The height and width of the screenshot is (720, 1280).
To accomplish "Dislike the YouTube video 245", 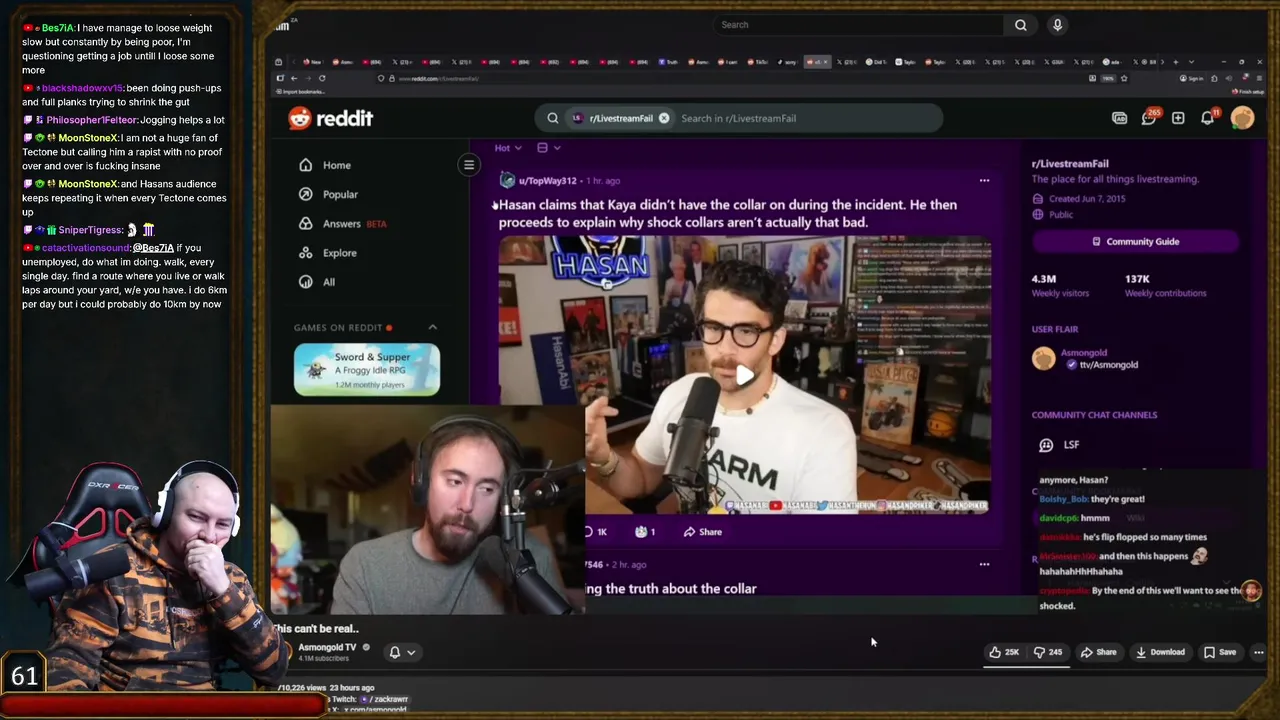I will click(1048, 652).
